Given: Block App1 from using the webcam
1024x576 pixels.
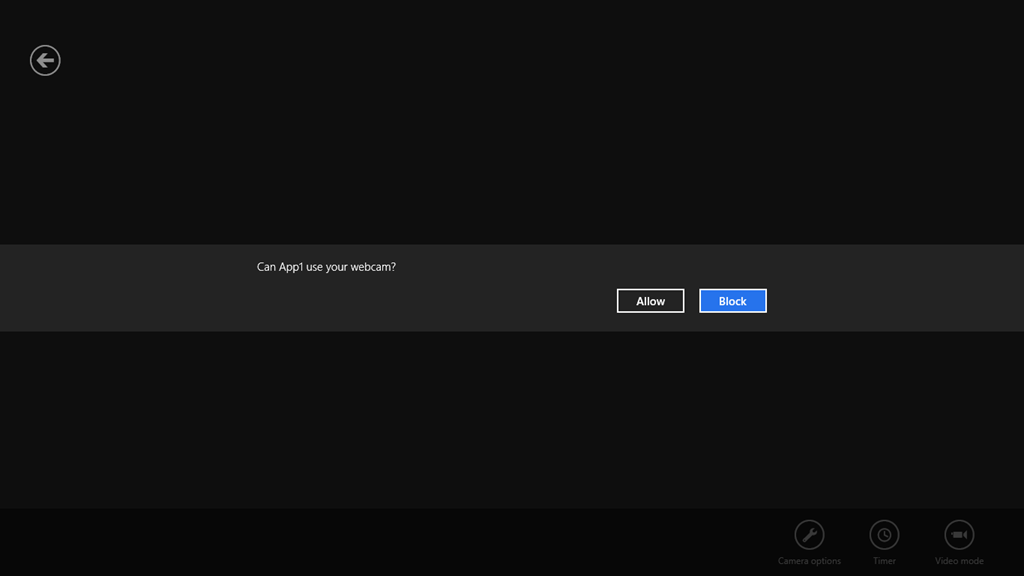Looking at the screenshot, I should click(732, 301).
